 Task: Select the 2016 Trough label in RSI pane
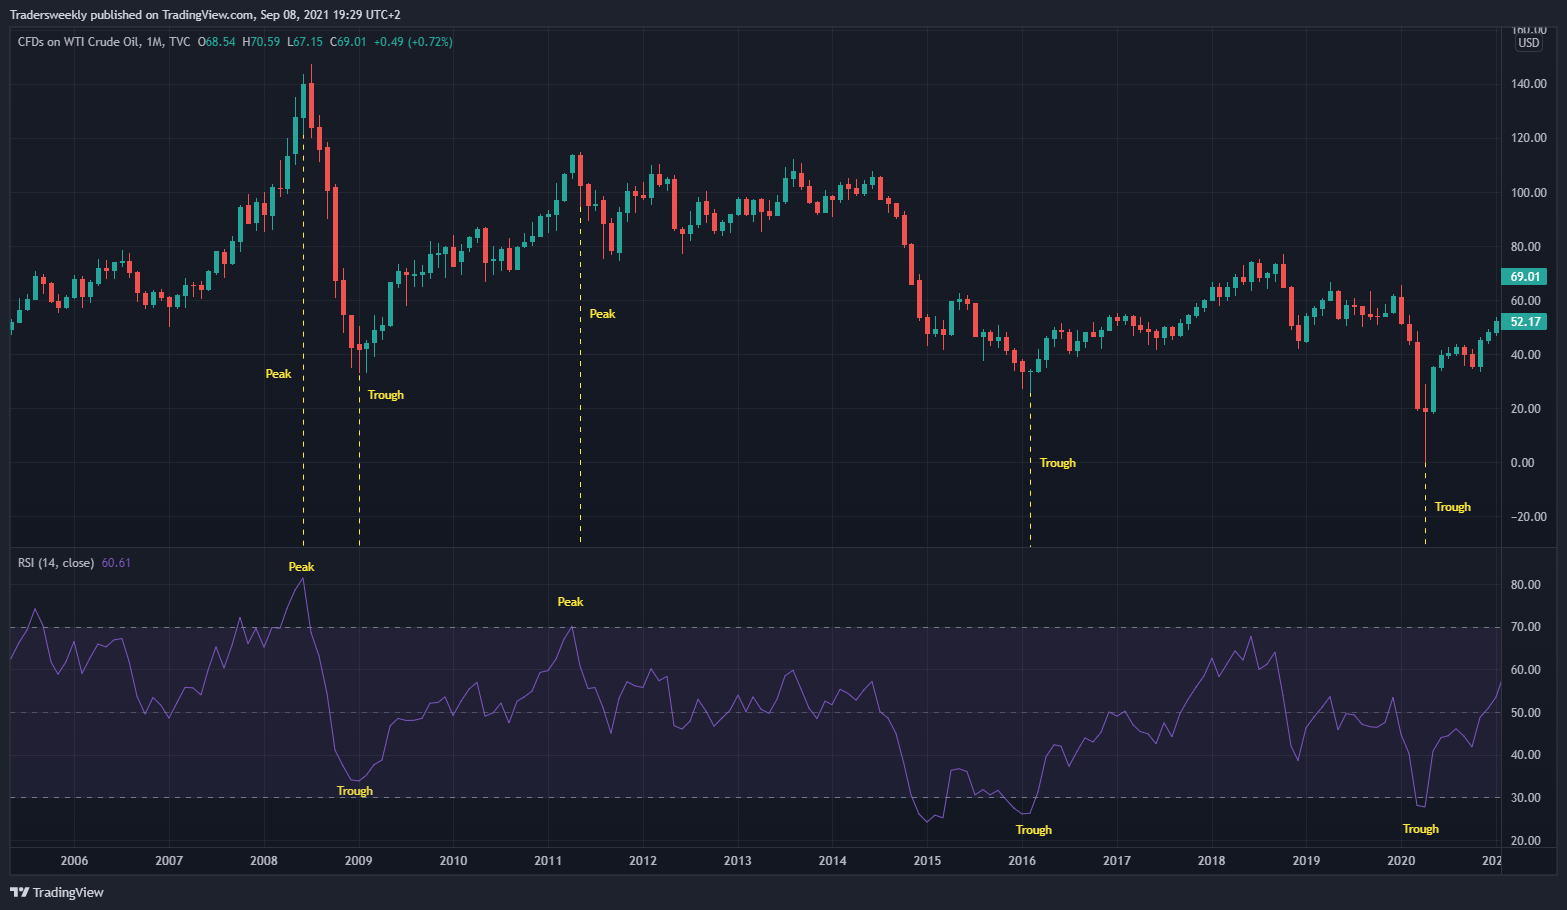pos(1034,830)
